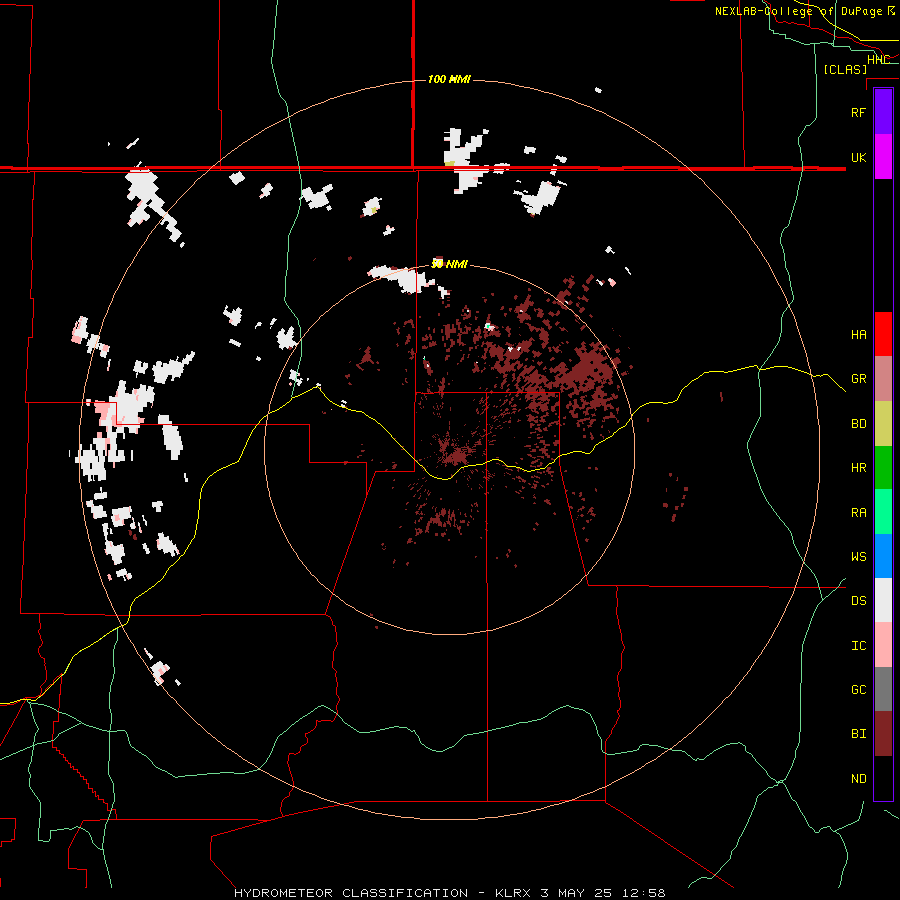The width and height of the screenshot is (900, 900).
Task: Click the HR green legend color block
Action: point(883,468)
